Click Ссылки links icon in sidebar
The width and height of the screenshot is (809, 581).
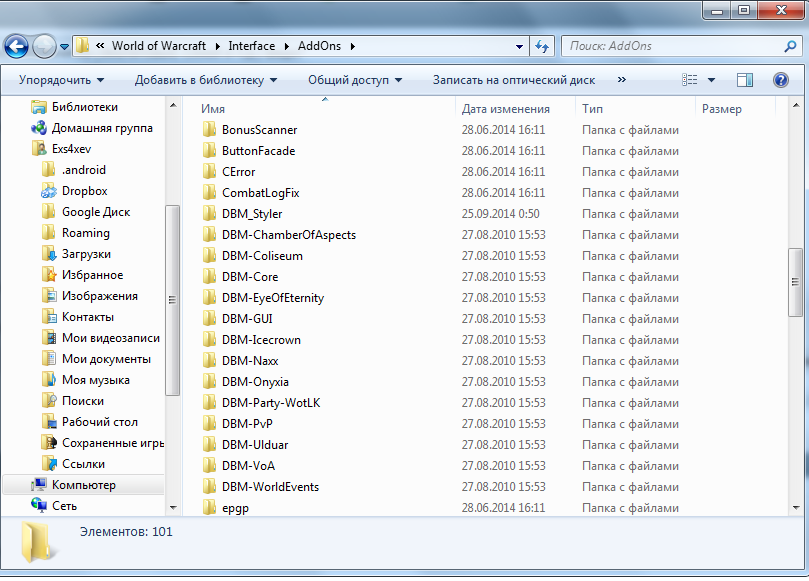(48, 464)
